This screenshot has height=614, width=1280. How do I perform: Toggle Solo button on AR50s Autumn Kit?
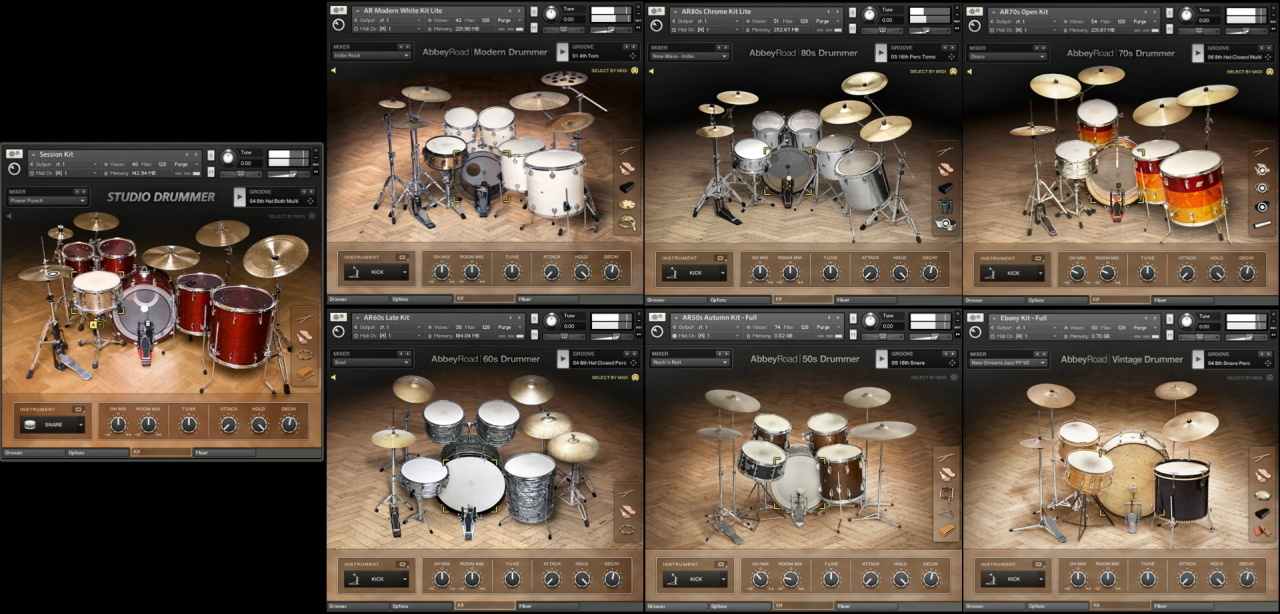coord(852,317)
